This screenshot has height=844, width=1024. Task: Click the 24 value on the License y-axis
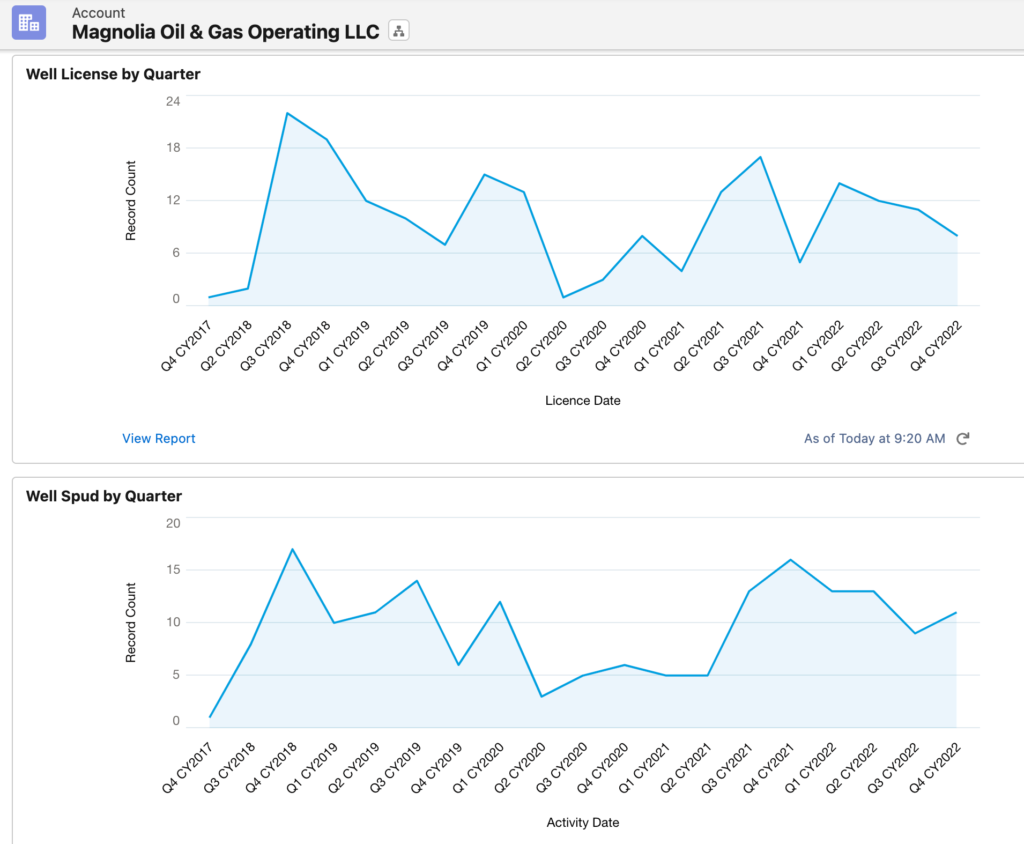pos(173,101)
